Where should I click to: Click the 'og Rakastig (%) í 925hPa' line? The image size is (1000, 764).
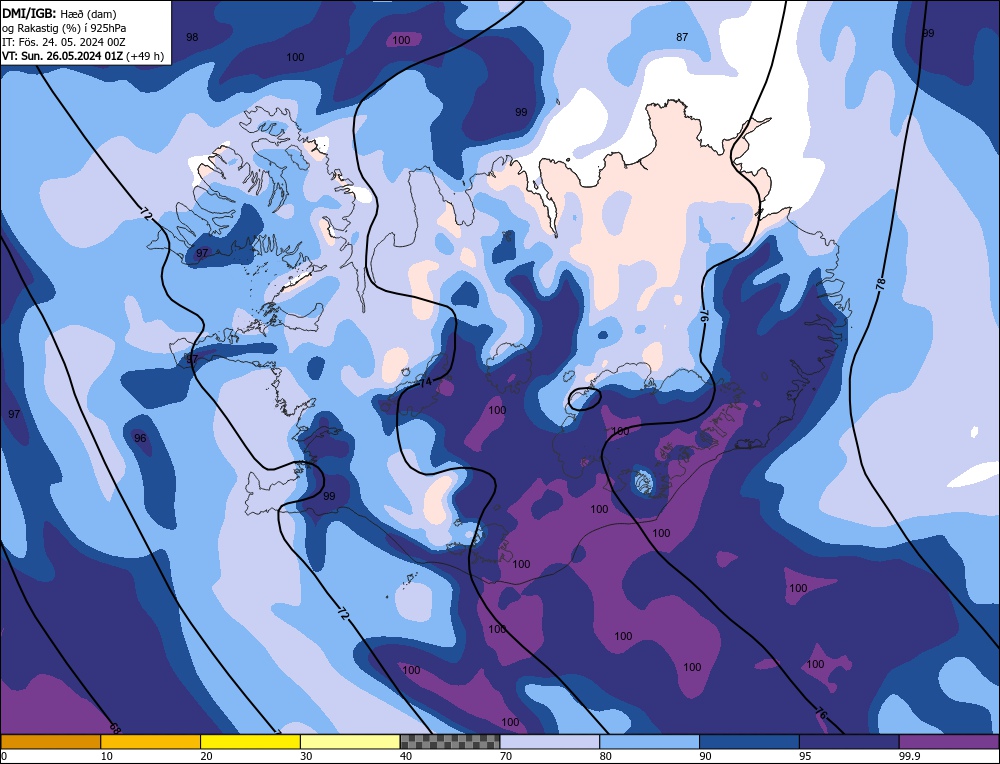coord(64,28)
